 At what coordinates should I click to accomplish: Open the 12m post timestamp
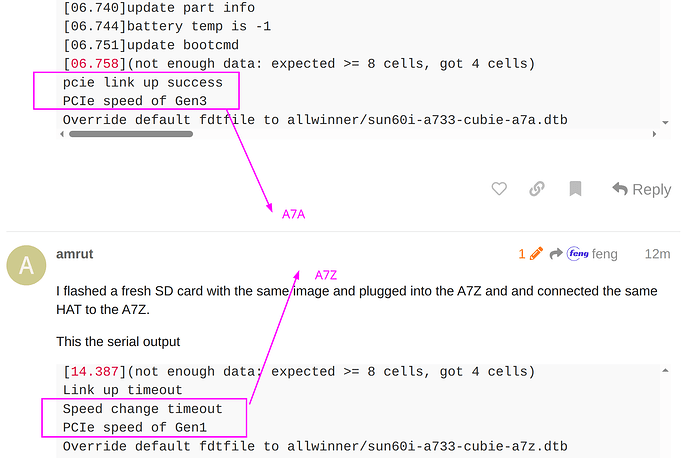click(657, 254)
